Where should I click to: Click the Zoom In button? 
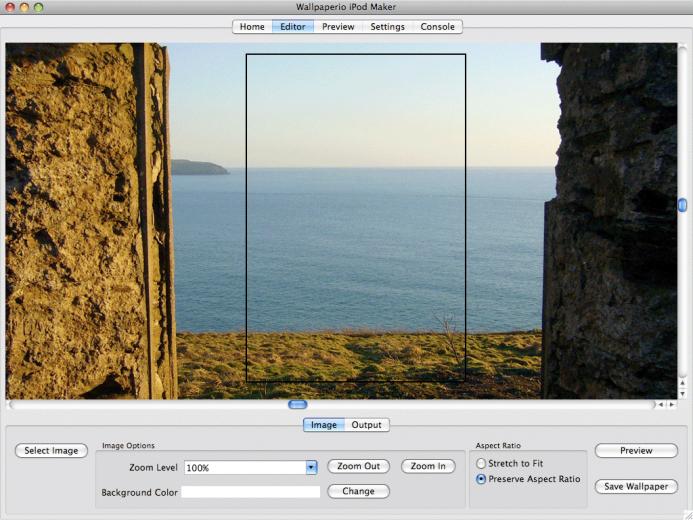(x=428, y=466)
